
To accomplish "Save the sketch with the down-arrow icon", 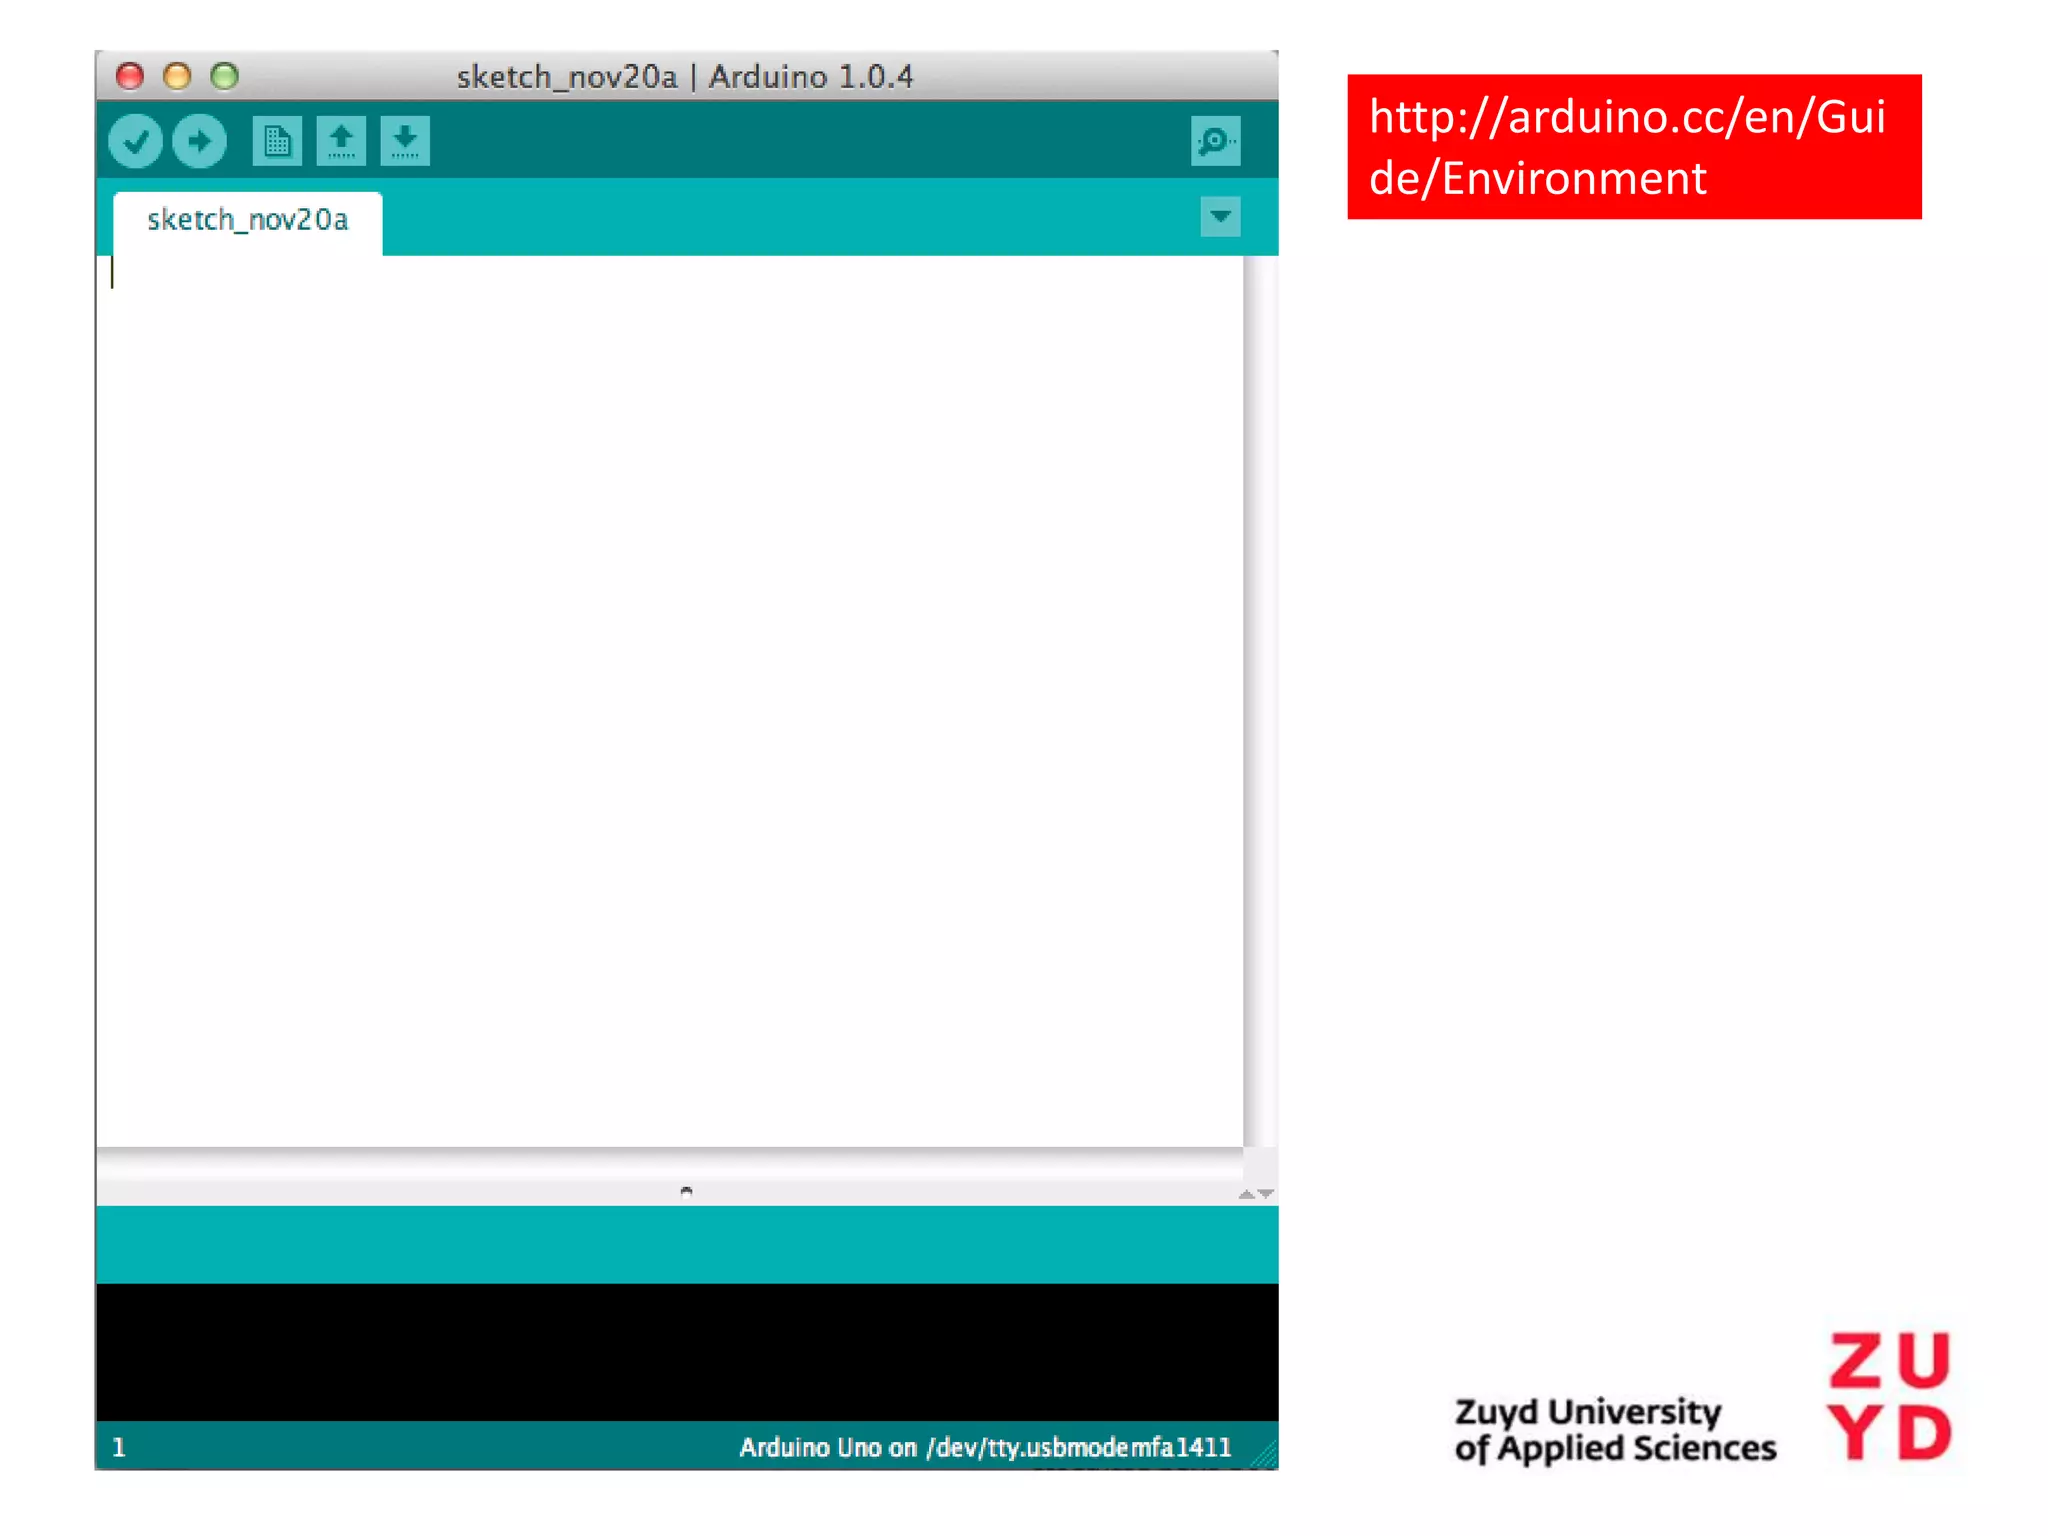I will click(405, 141).
